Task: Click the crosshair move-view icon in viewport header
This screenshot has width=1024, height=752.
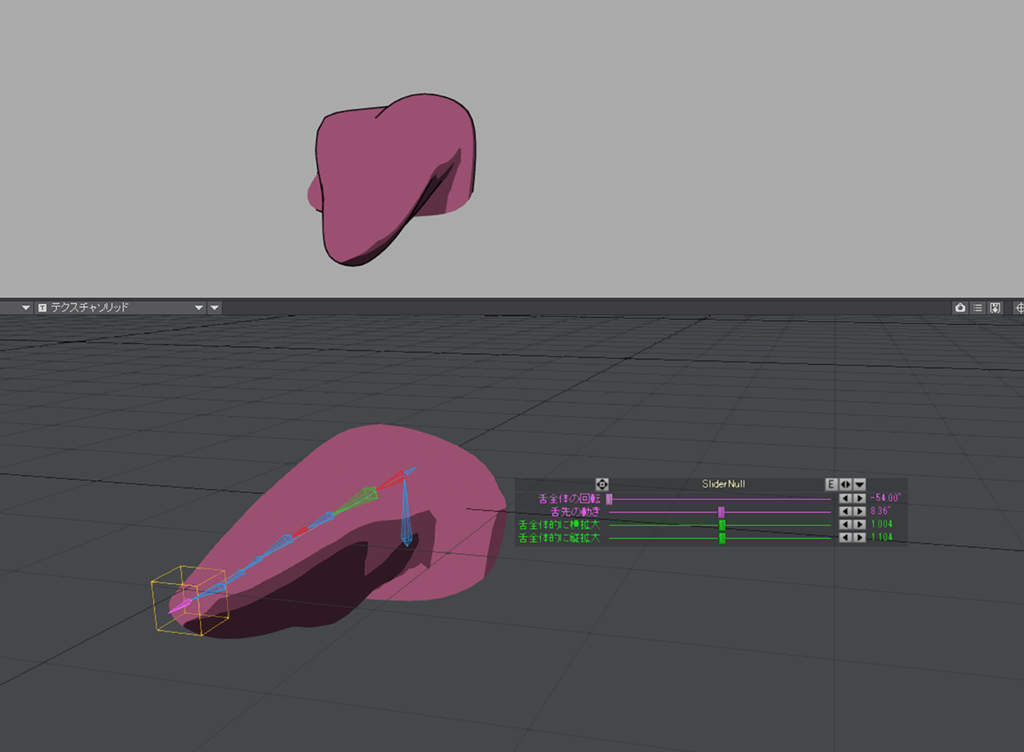Action: coord(1018,307)
